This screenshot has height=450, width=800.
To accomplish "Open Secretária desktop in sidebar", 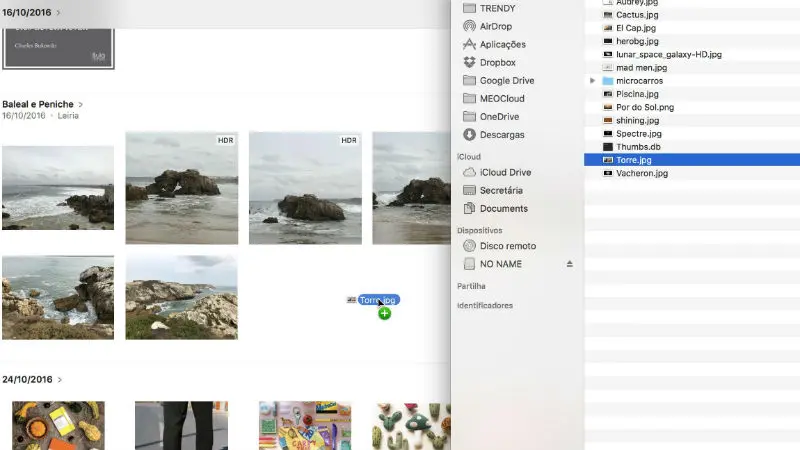I will (x=492, y=190).
